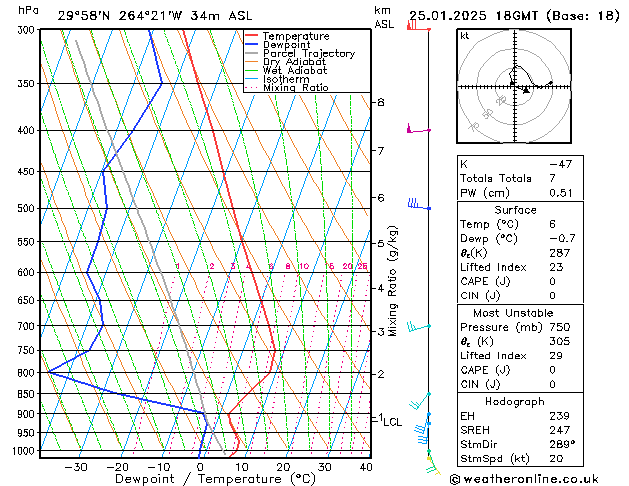Viewport: 629px width, 486px height.
Task: Click the SREH value '247'
Action: 560,430
